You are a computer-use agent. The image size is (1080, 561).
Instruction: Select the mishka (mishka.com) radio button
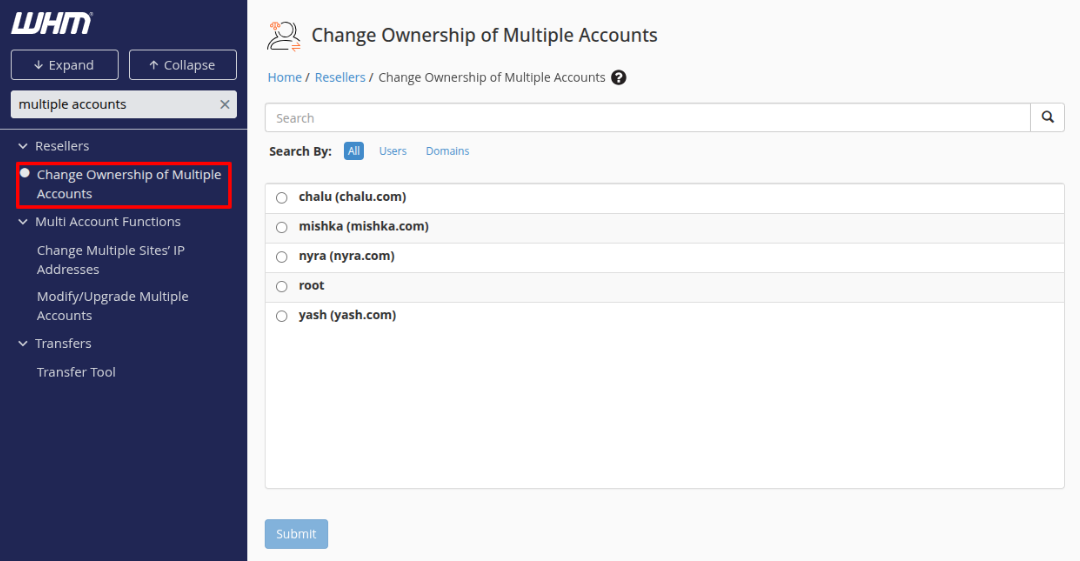282,227
